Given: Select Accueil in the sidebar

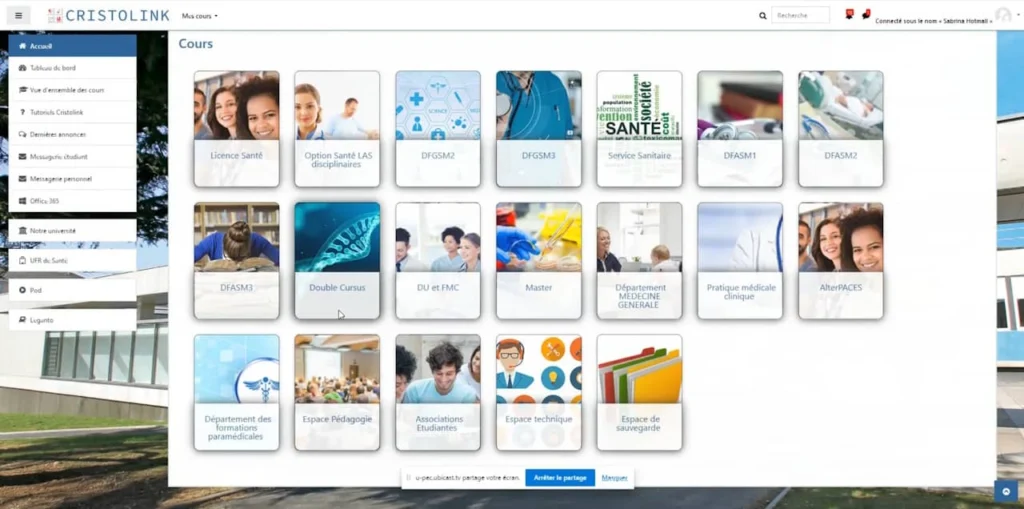Looking at the screenshot, I should [x=72, y=46].
